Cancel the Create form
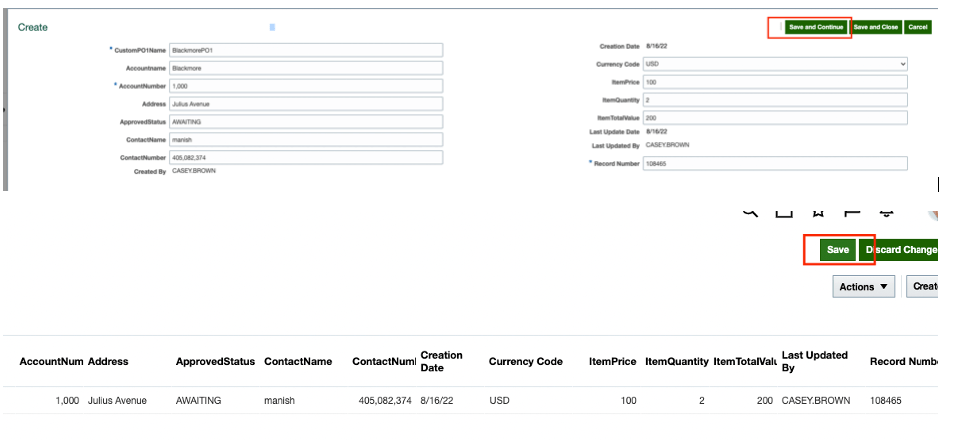 [x=917, y=27]
